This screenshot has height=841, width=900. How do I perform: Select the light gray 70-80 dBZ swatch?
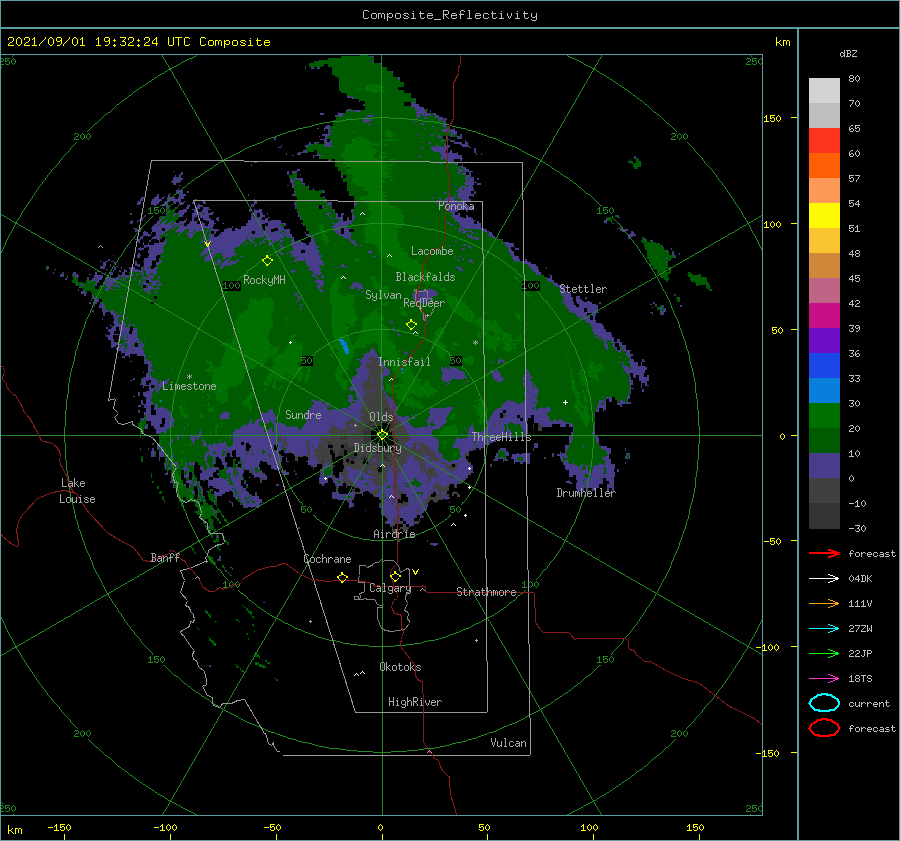click(824, 91)
